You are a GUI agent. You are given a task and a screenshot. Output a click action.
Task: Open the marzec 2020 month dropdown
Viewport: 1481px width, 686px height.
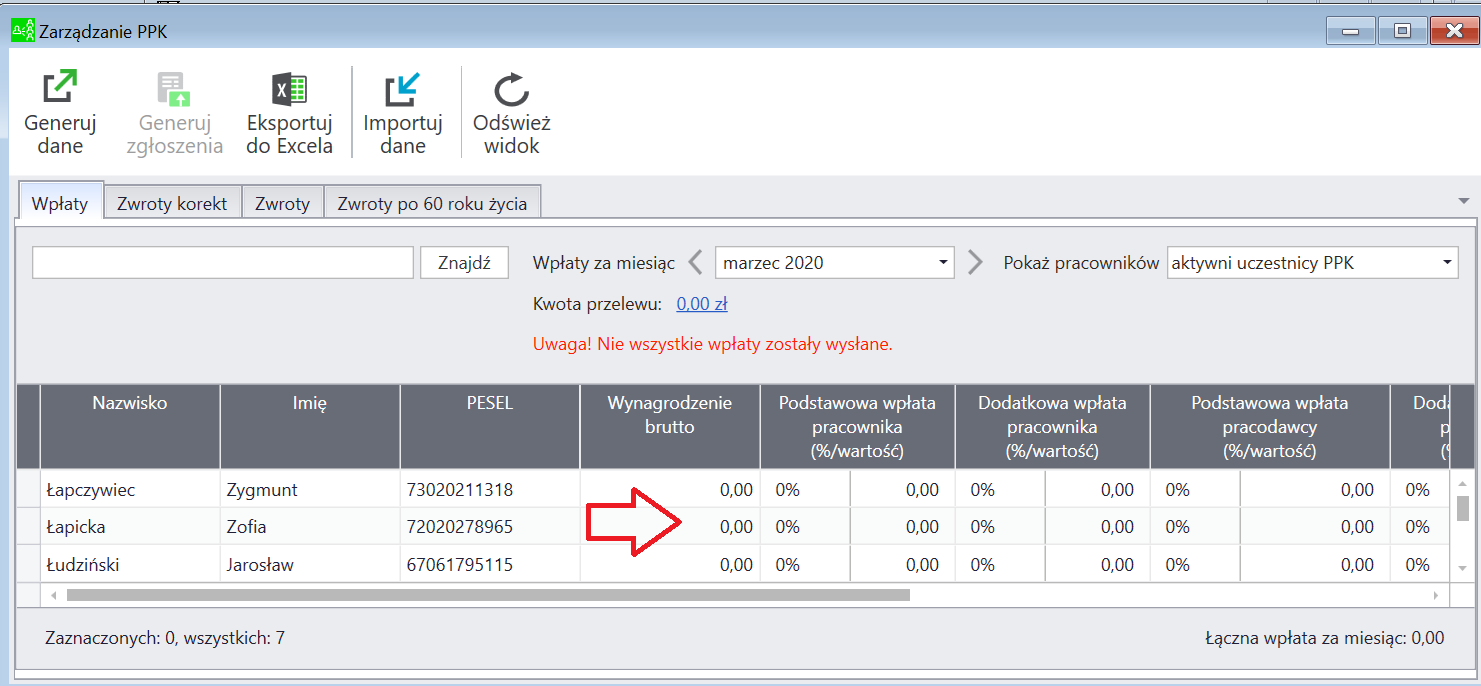834,263
